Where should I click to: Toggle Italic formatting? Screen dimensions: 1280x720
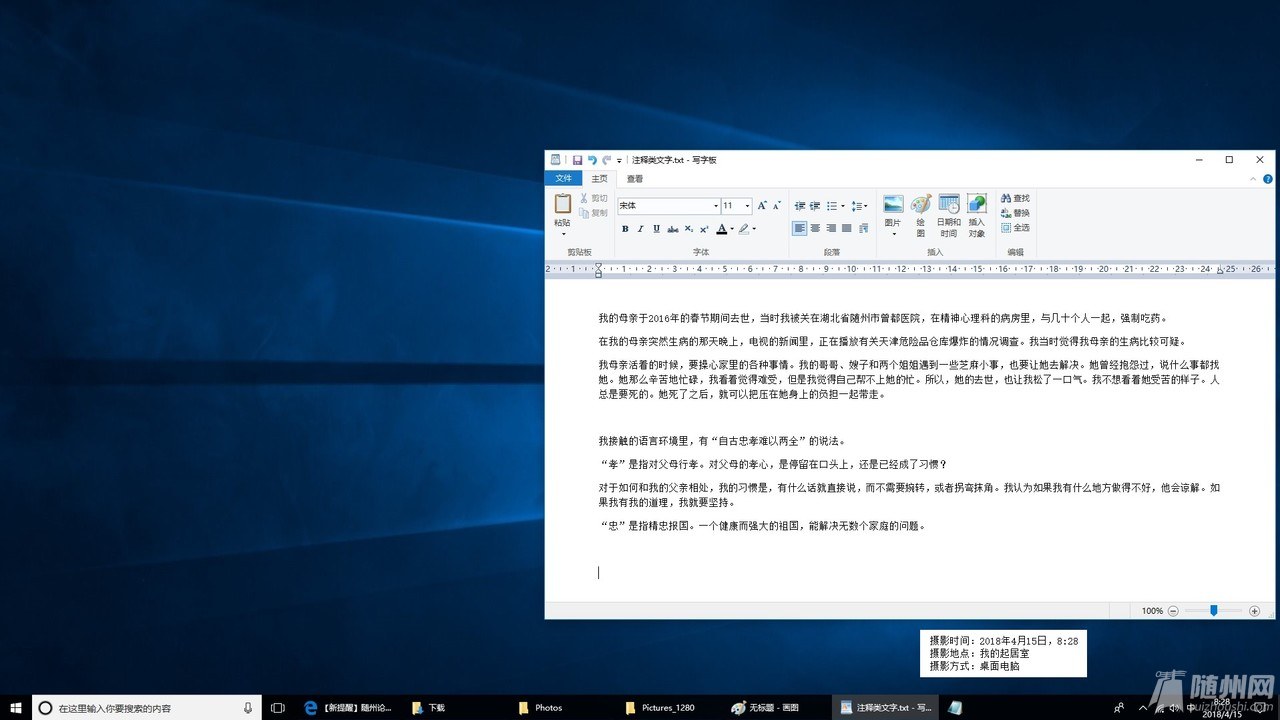[641, 229]
